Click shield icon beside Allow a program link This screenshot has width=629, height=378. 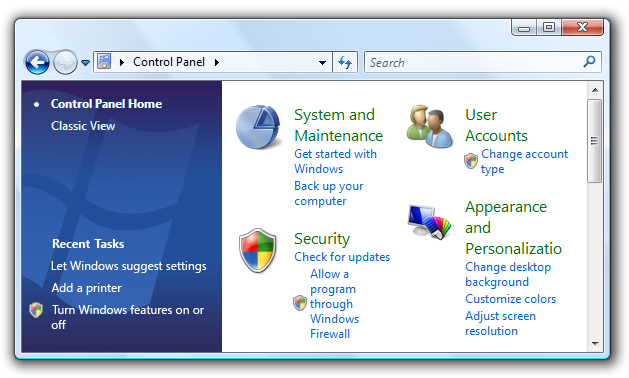pyautogui.click(x=300, y=303)
